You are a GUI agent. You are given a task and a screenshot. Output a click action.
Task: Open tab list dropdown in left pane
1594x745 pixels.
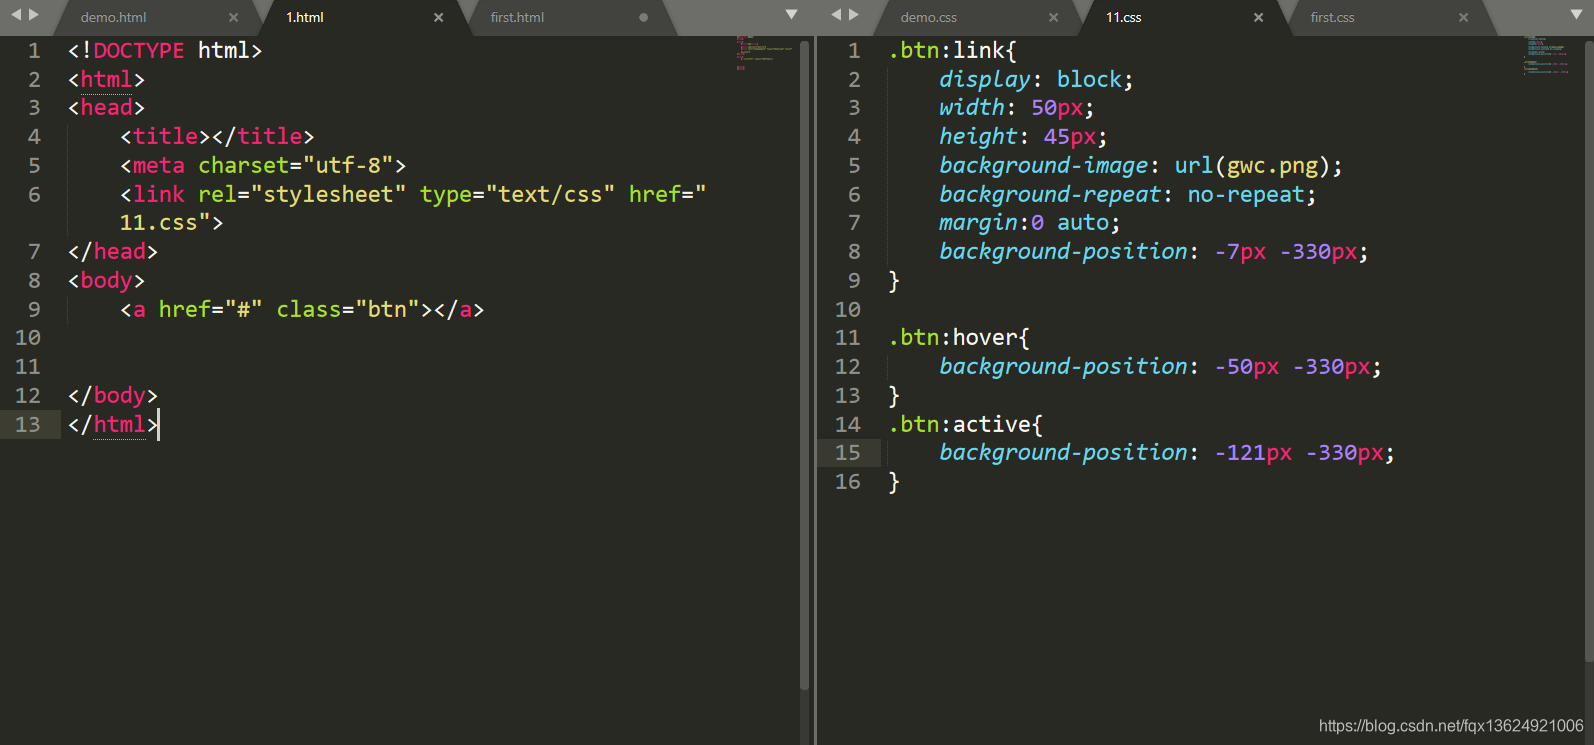click(792, 15)
